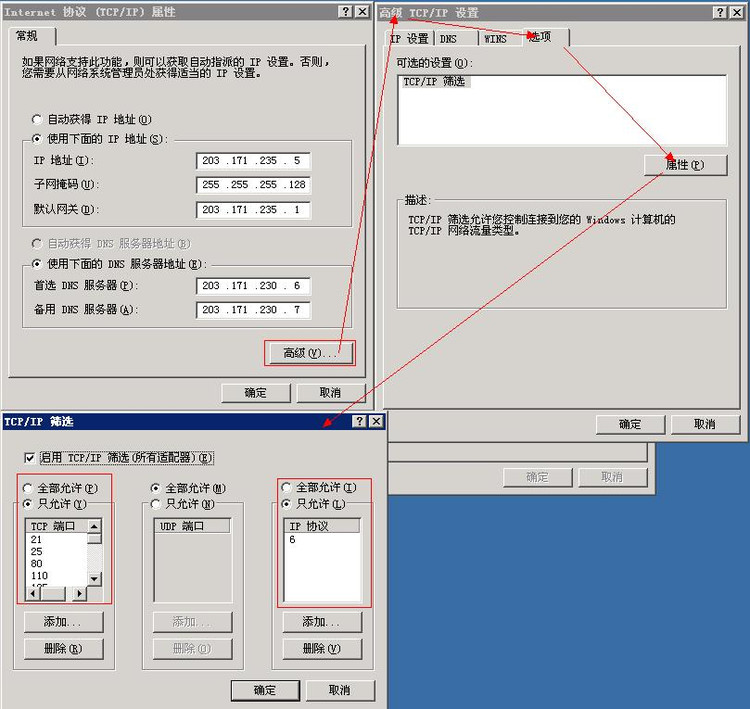The width and height of the screenshot is (750, 709).
Task: Click 取消 in Internet 协议 属性 window
Action: pyautogui.click(x=331, y=393)
